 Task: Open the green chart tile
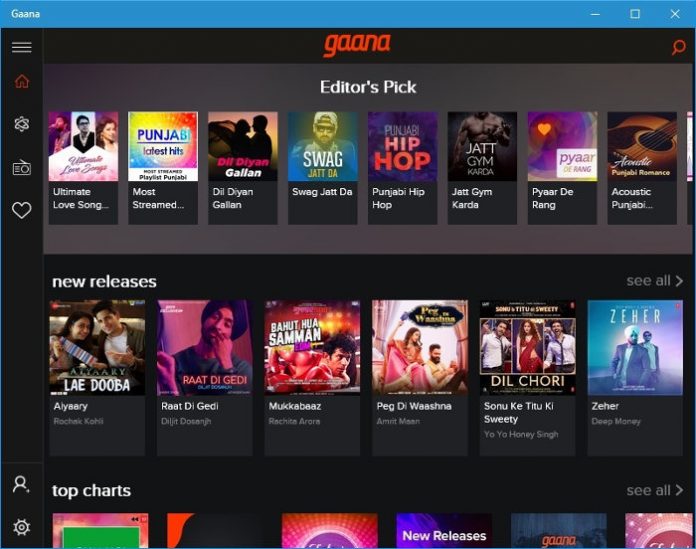[x=100, y=531]
